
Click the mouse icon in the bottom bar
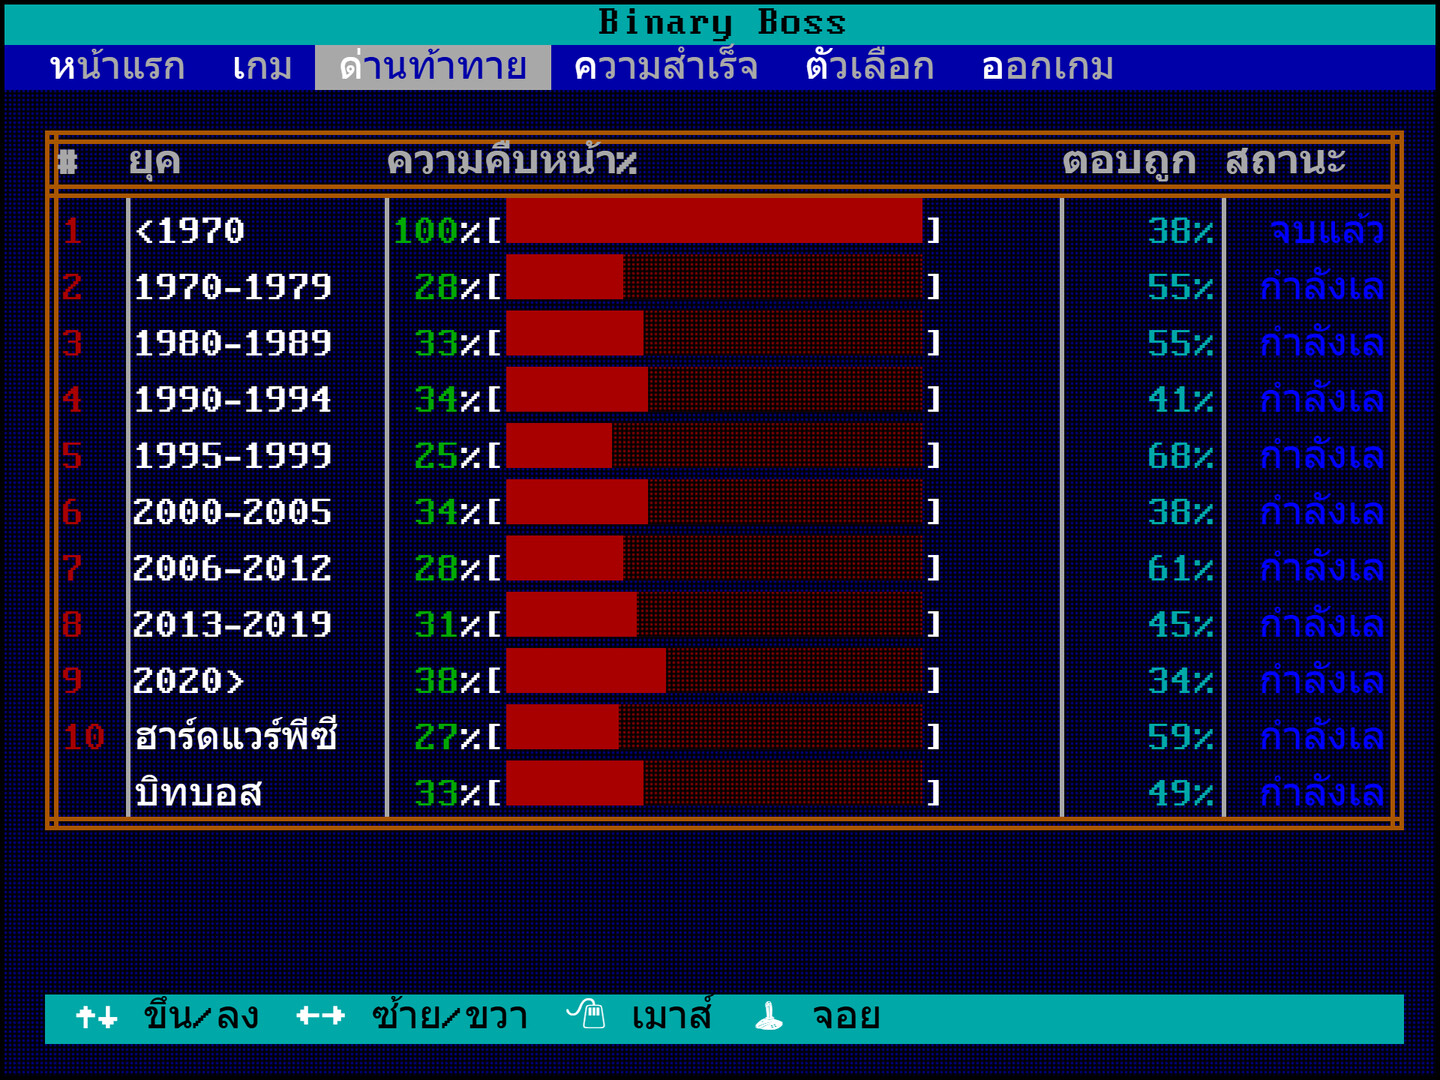(x=587, y=1016)
